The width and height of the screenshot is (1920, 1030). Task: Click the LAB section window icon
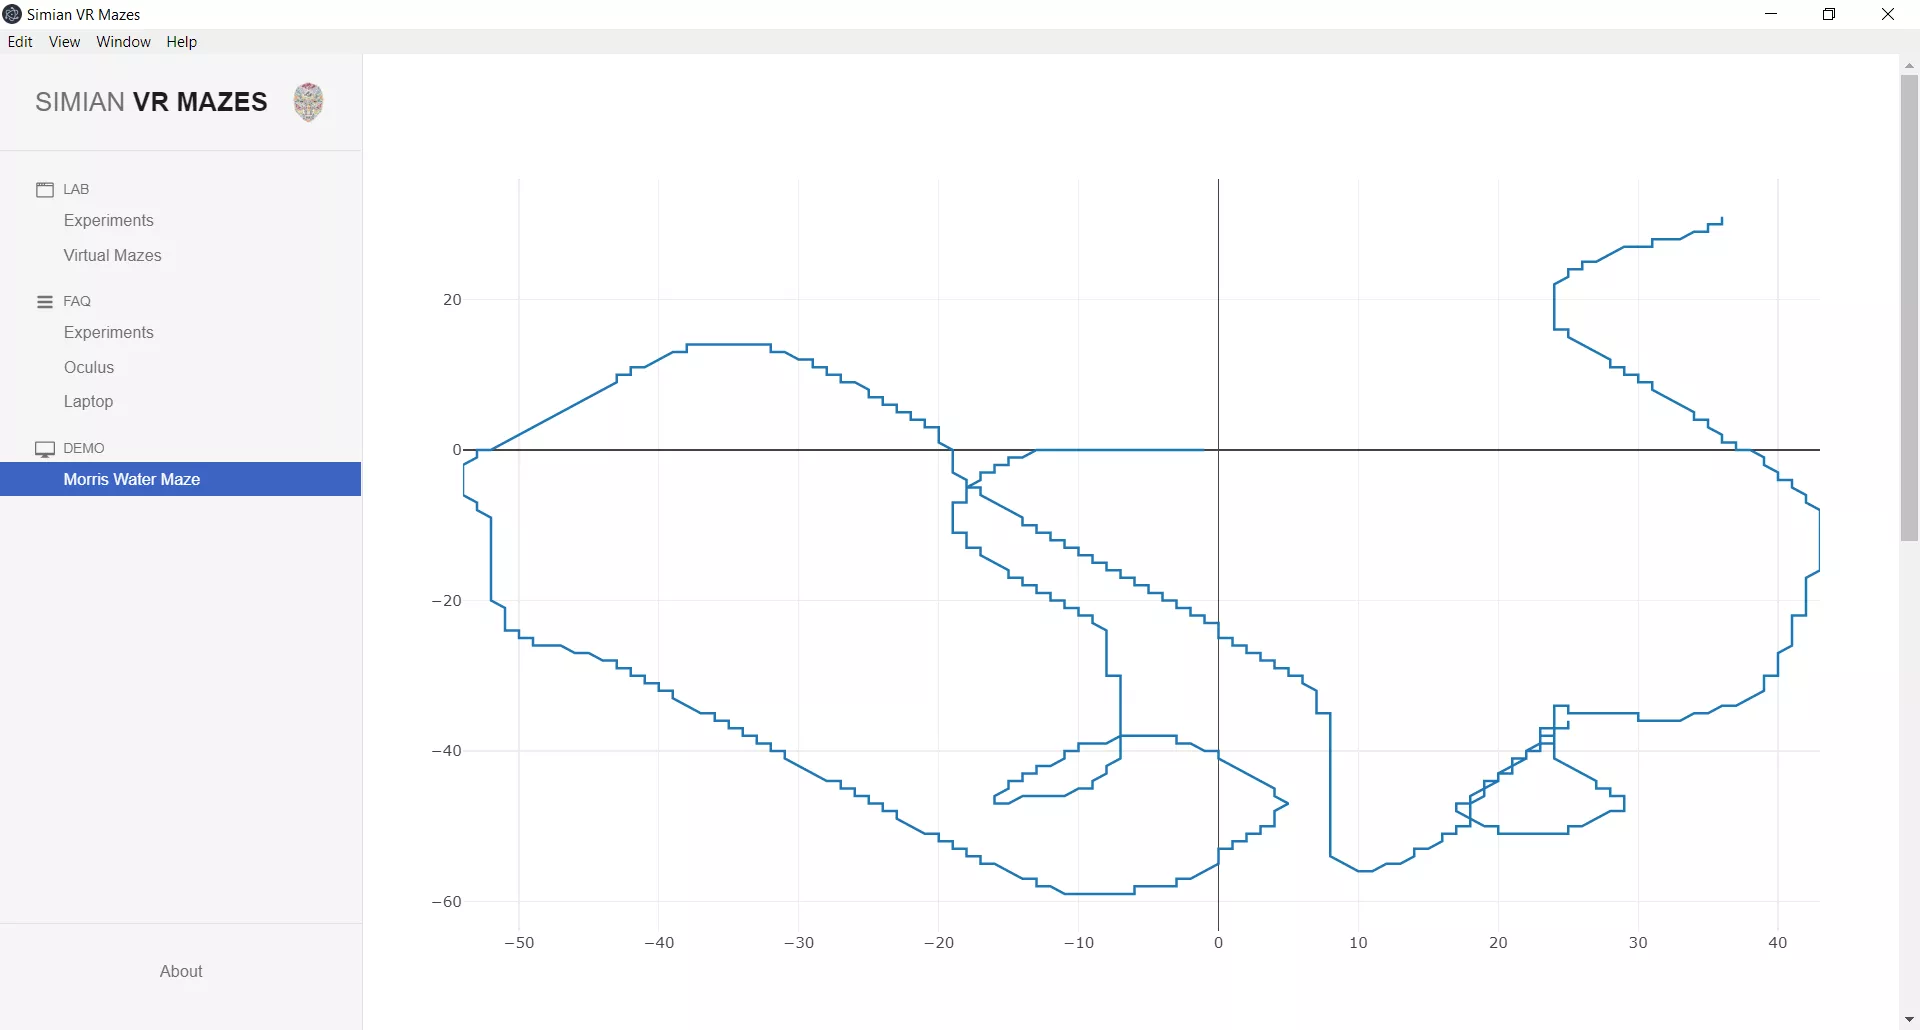pyautogui.click(x=45, y=189)
